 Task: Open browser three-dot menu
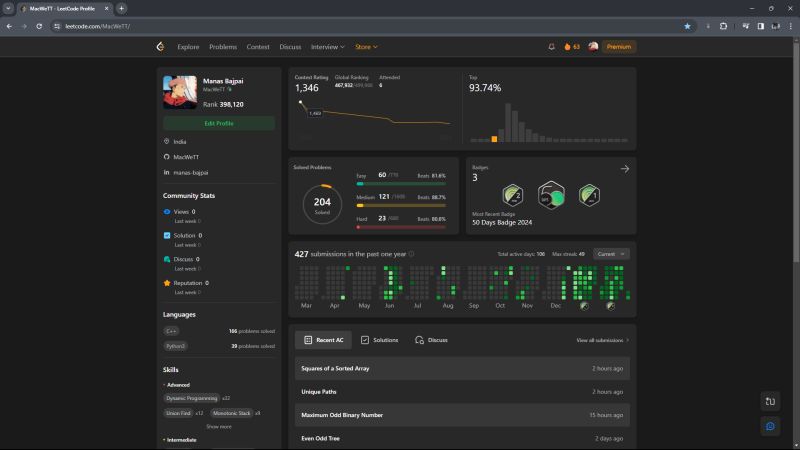[x=790, y=26]
